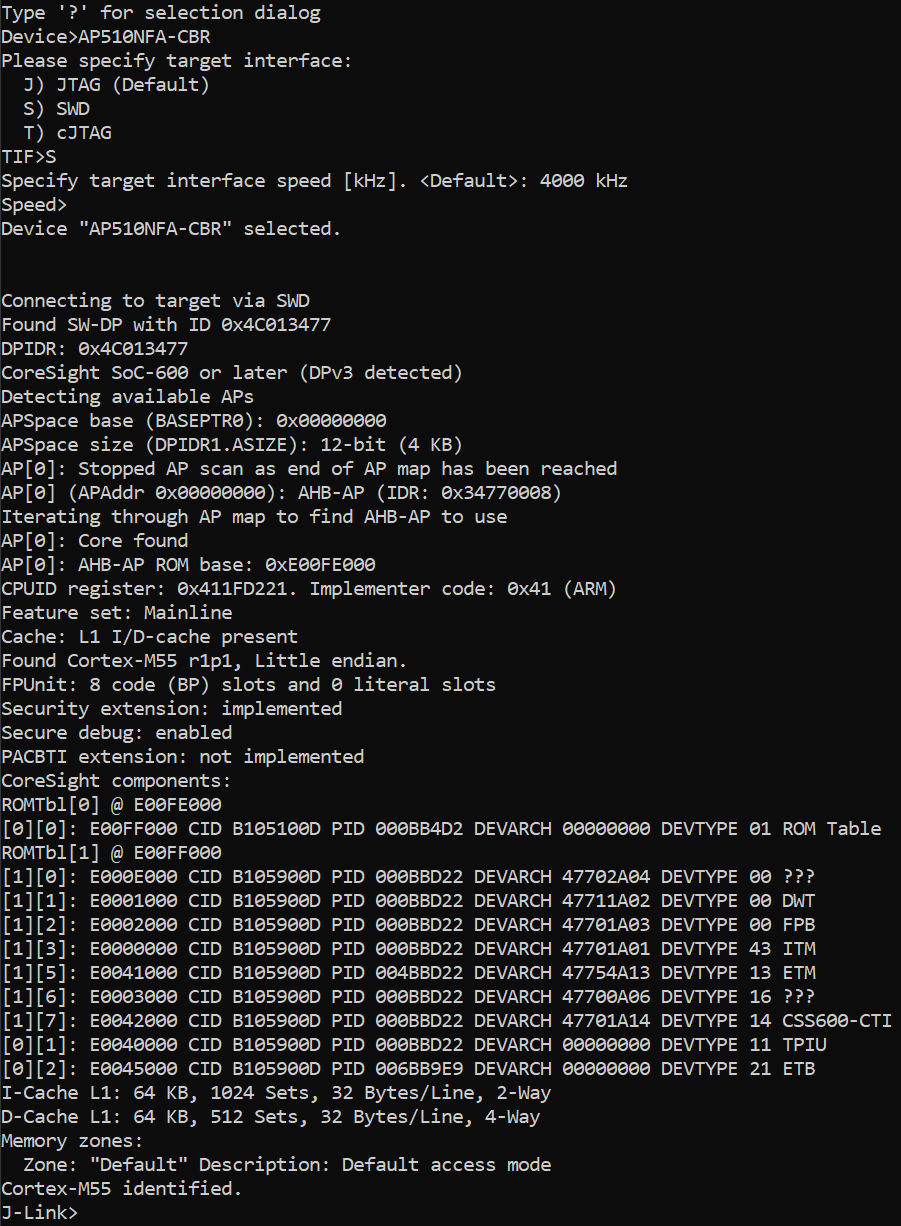Image resolution: width=901 pixels, height=1226 pixels.
Task: Click the DPIDR value 0x4C013477 line
Action: click(94, 349)
